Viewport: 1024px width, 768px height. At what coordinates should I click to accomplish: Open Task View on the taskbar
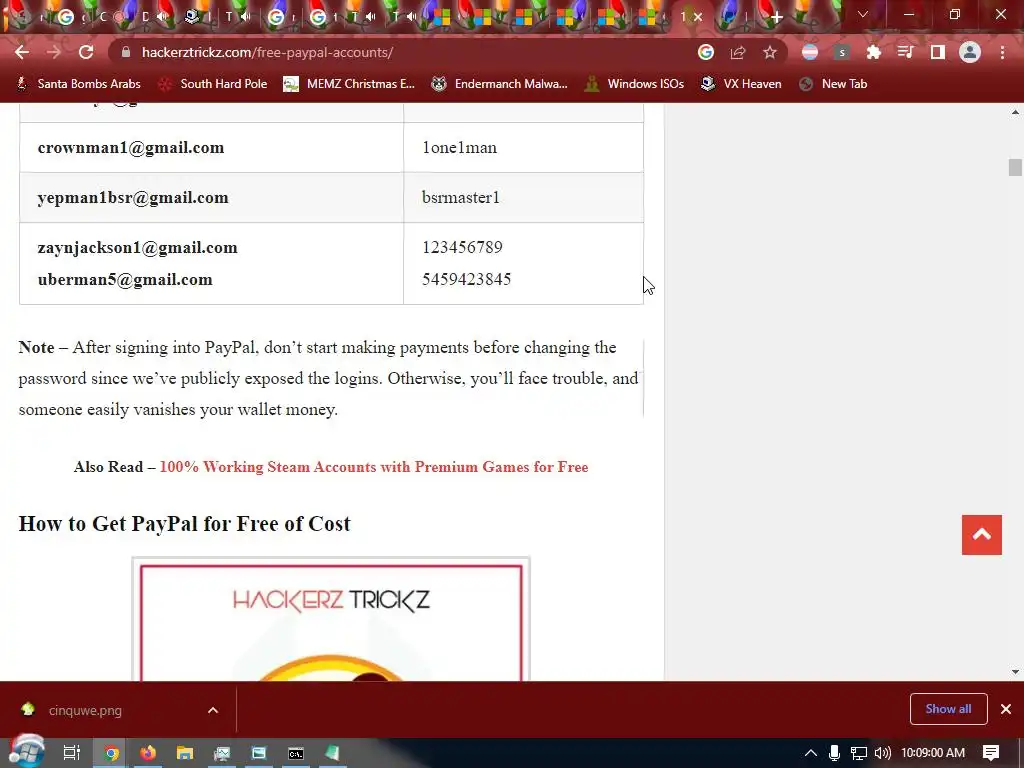[x=72, y=753]
